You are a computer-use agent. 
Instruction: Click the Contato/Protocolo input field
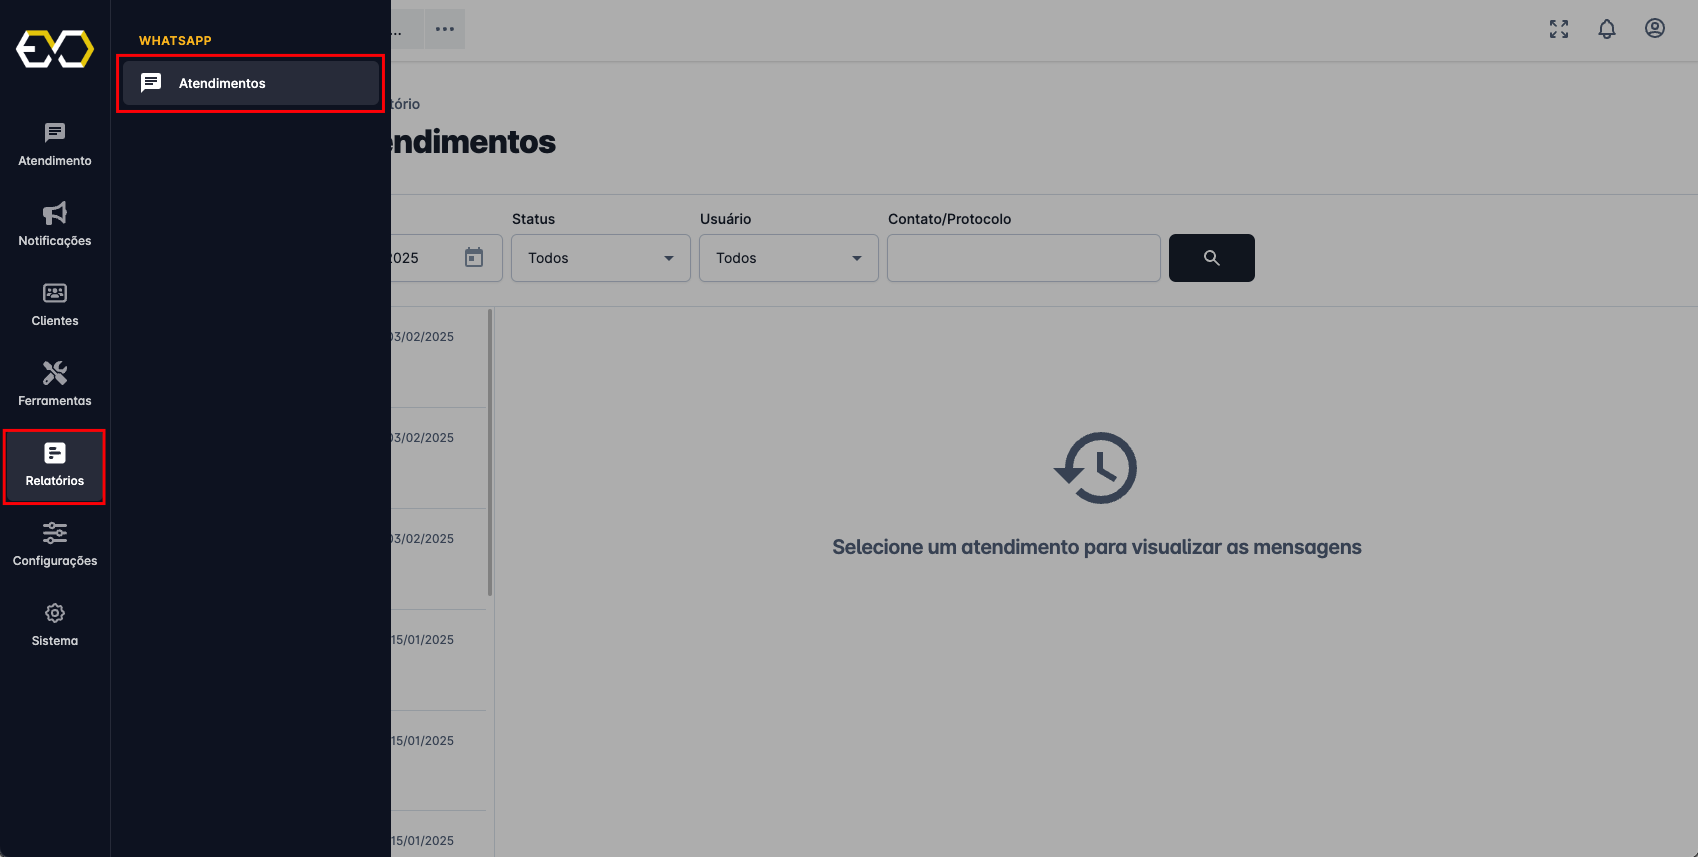(x=1023, y=258)
